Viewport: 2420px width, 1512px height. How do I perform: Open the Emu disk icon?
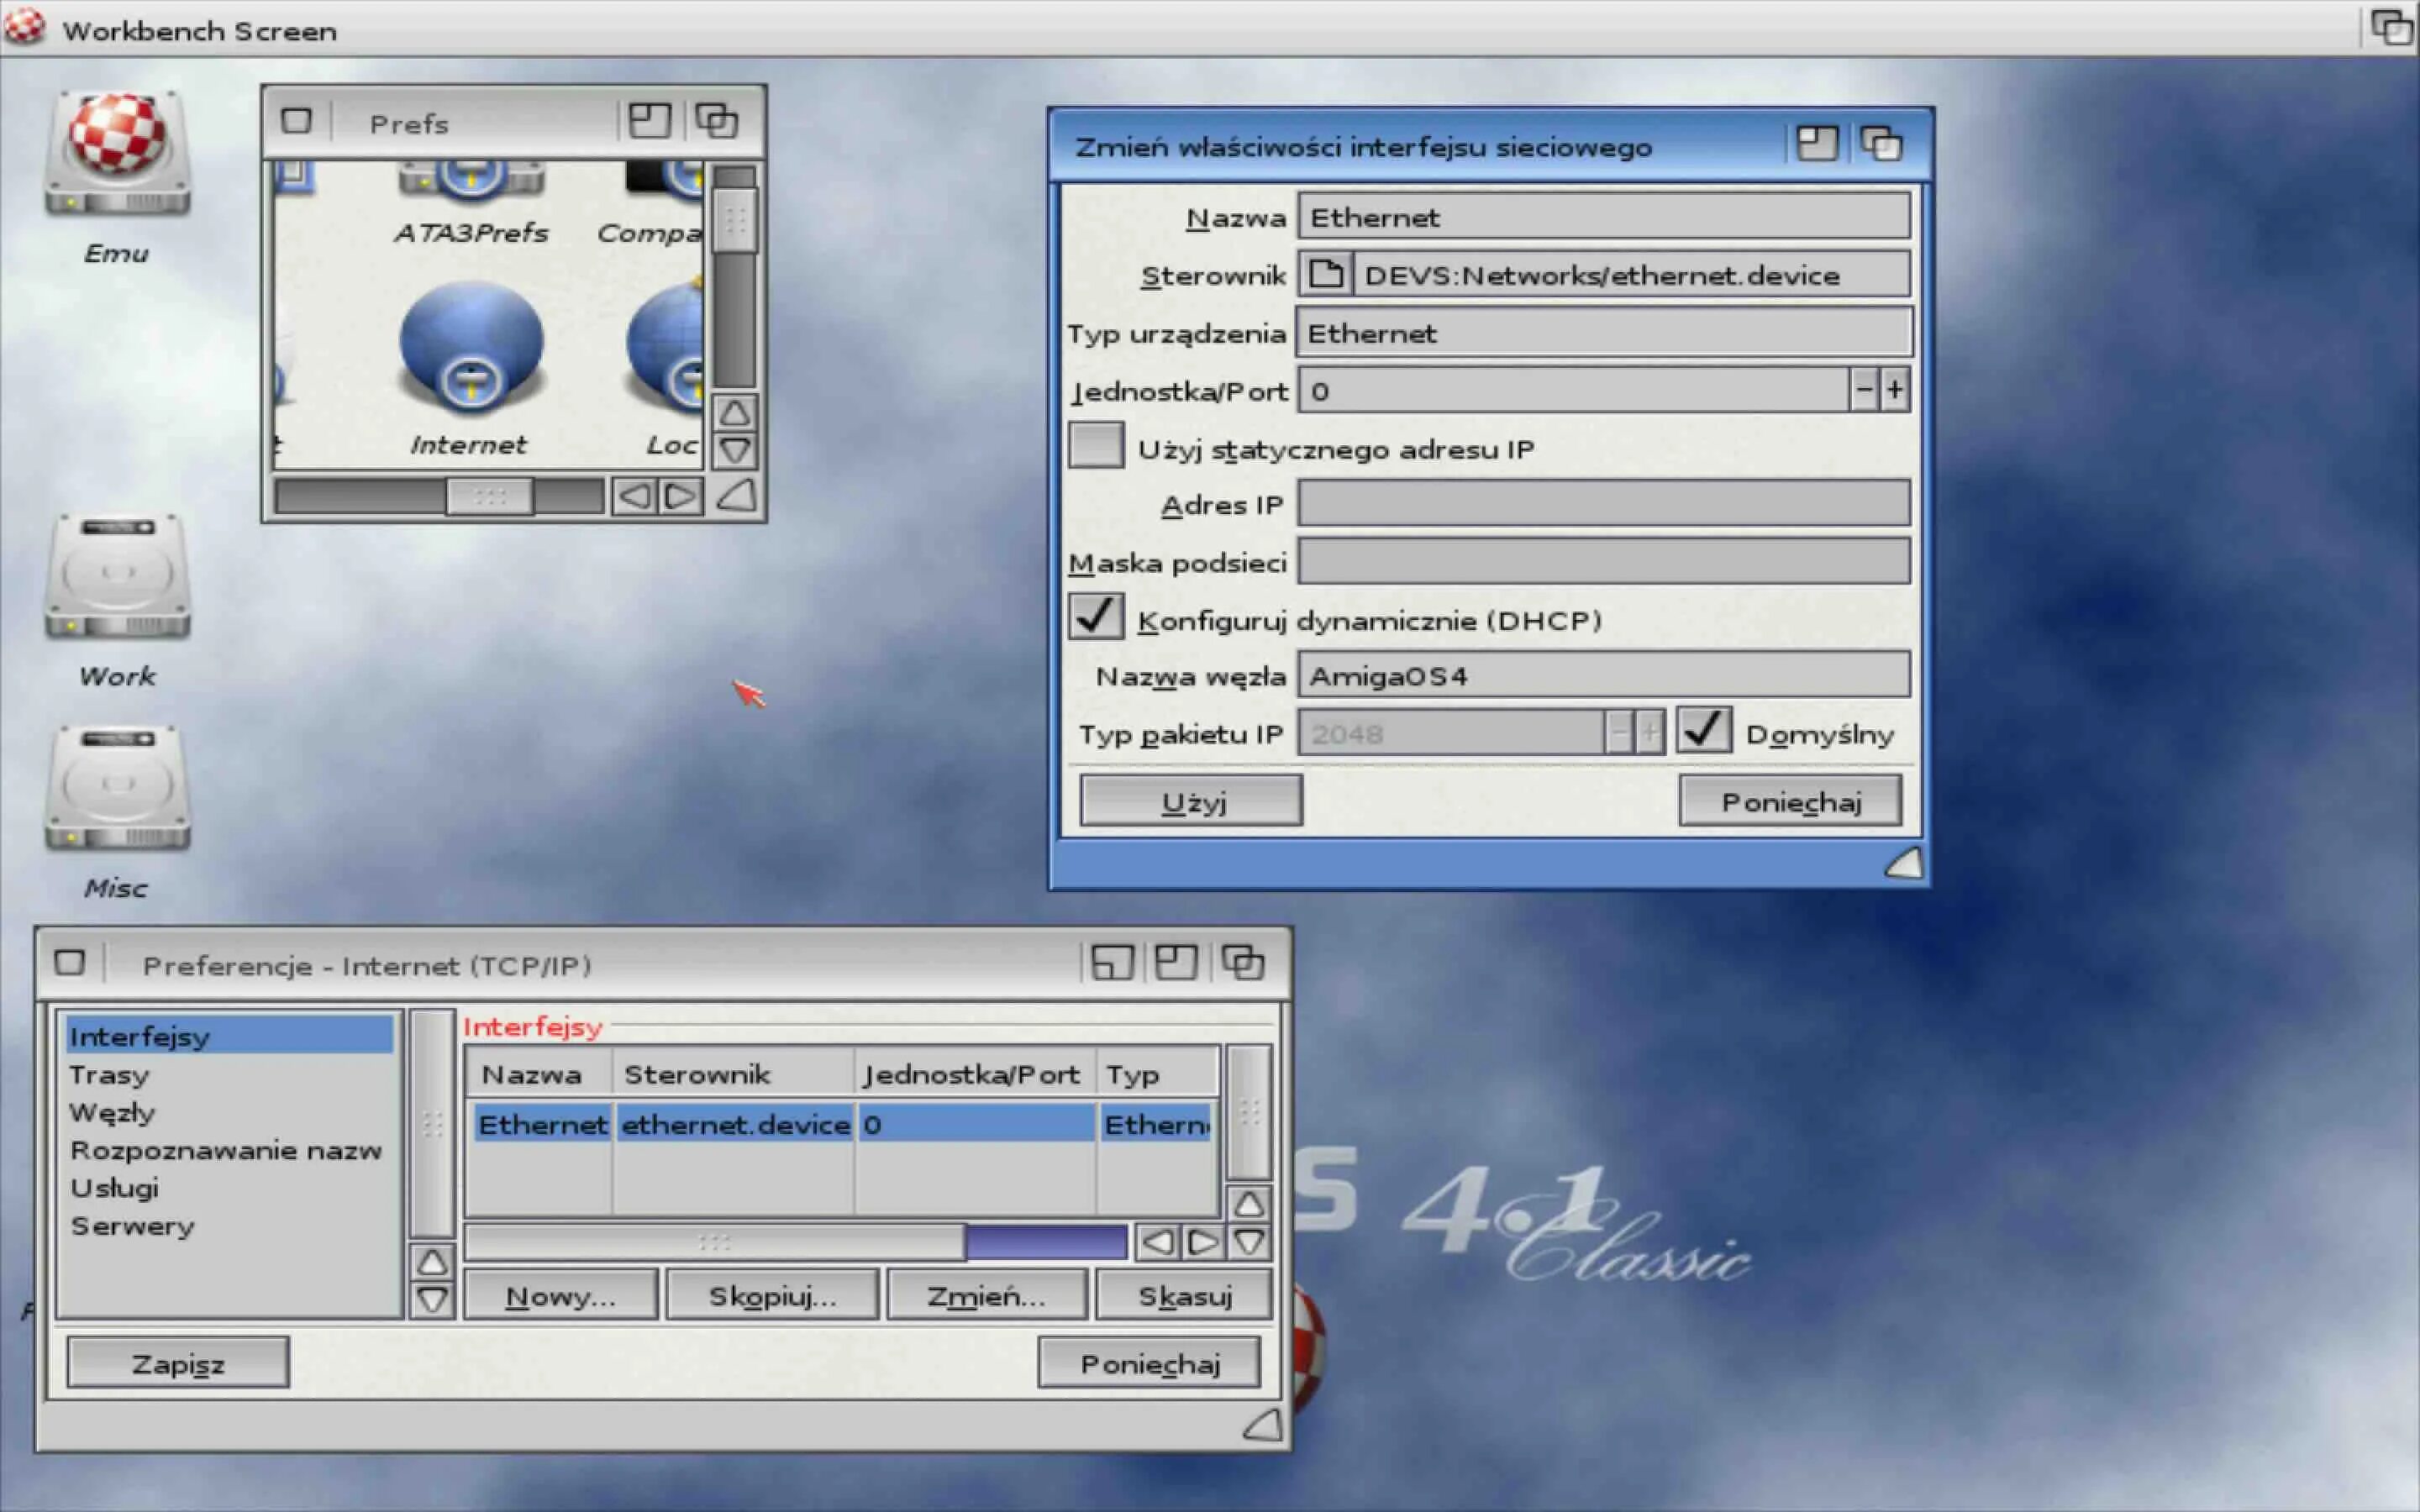117,154
